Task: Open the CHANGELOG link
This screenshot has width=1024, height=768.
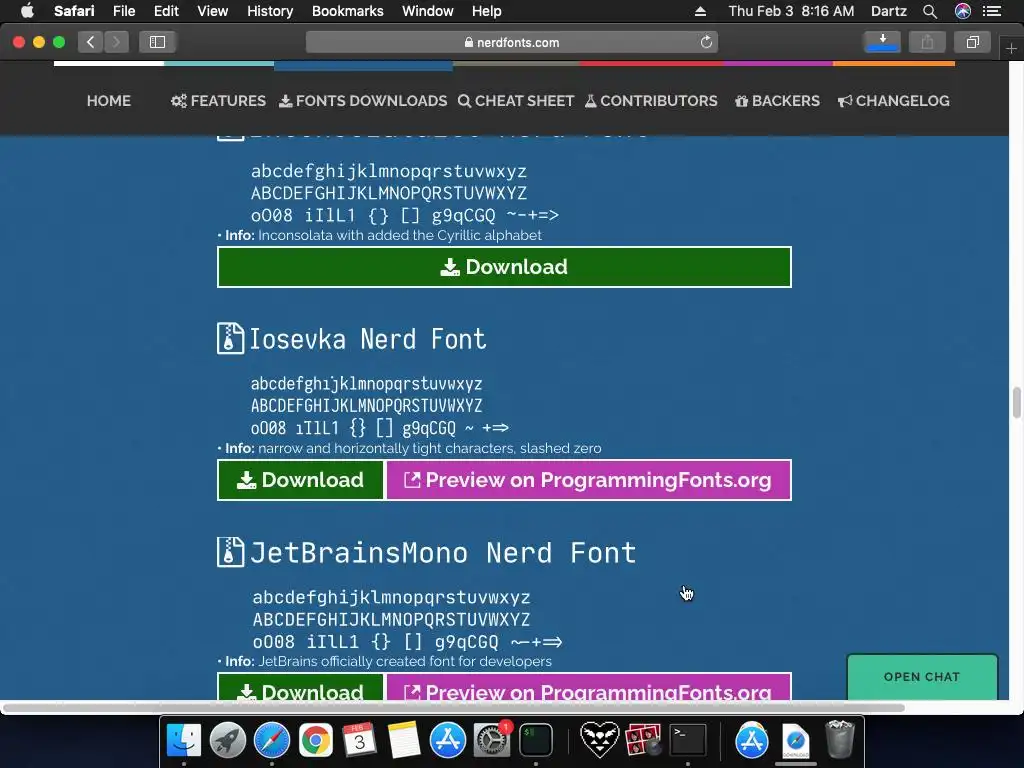Action: pyautogui.click(x=893, y=101)
